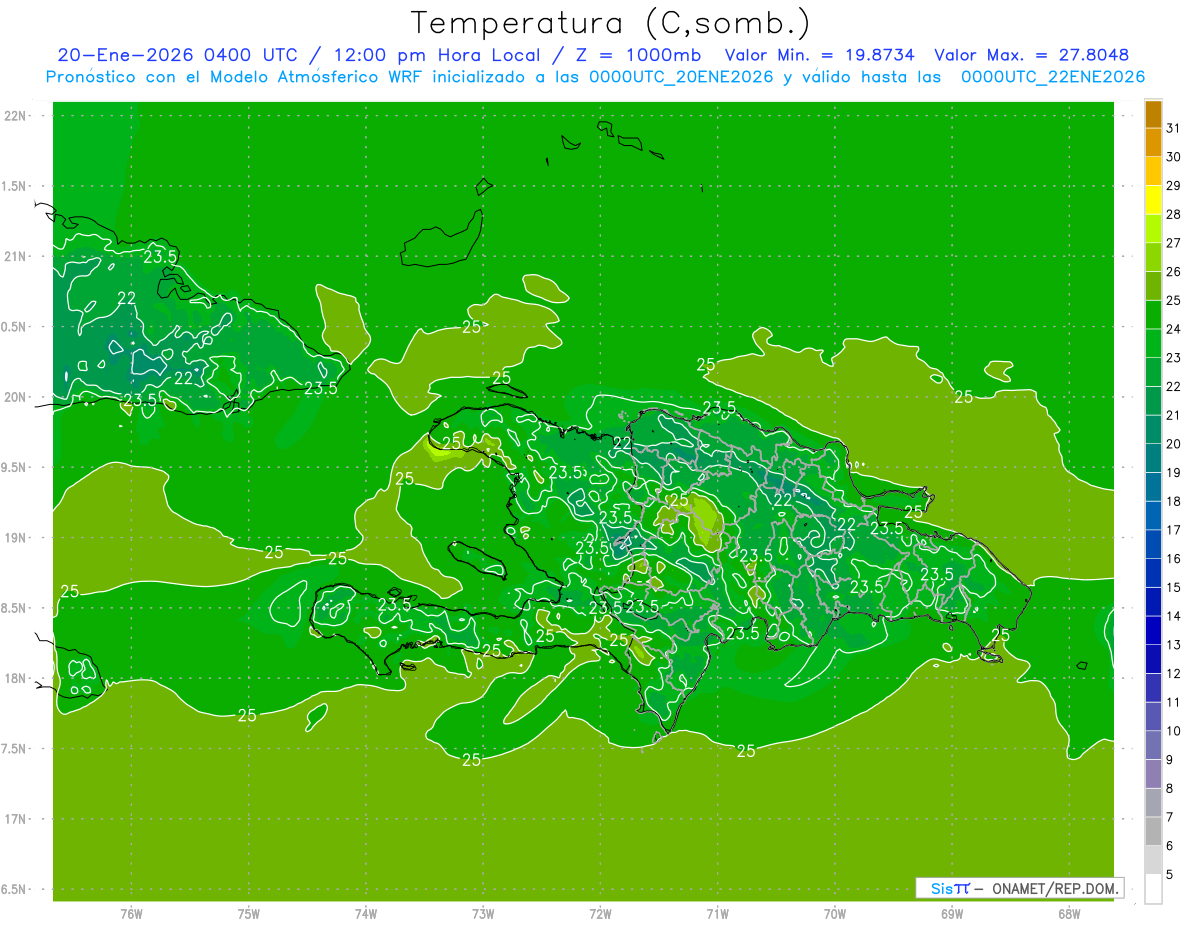Click the "1.5N" latitude axis label
1200x927 pixels.
pos(16,186)
